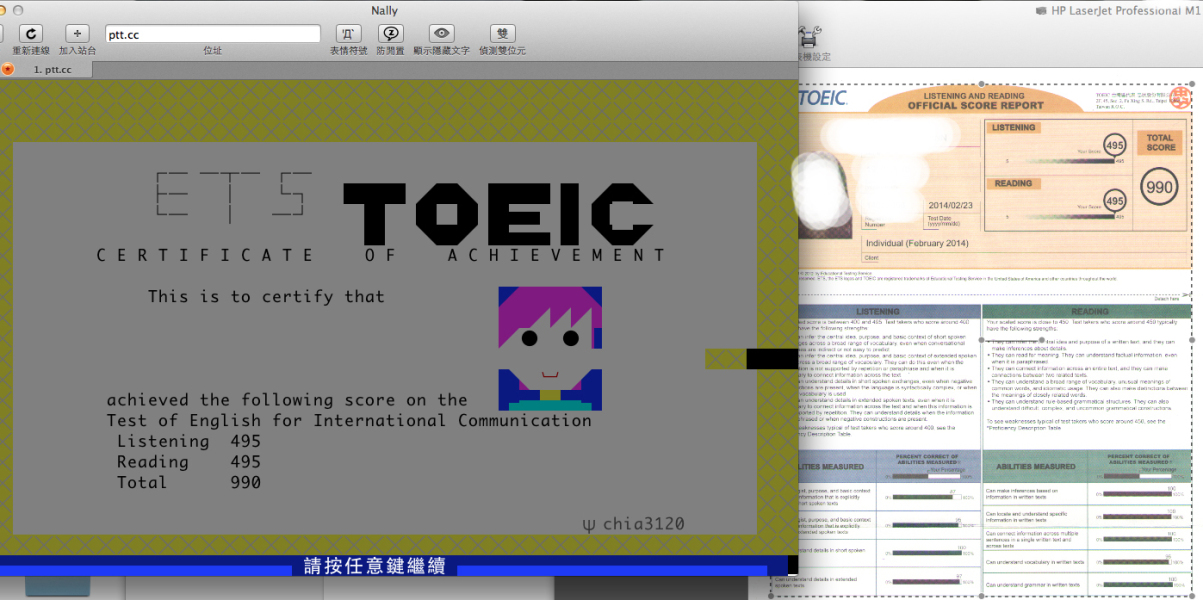The image size is (1203, 600).
Task: Select the "1. ptt.cc" tab
Action: tap(52, 69)
